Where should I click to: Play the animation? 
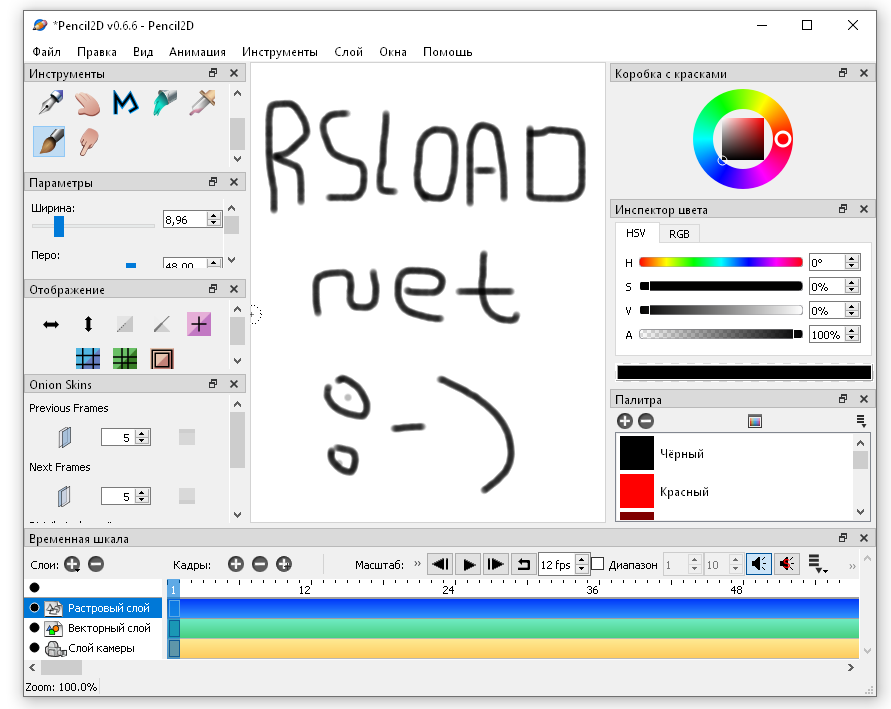point(469,564)
